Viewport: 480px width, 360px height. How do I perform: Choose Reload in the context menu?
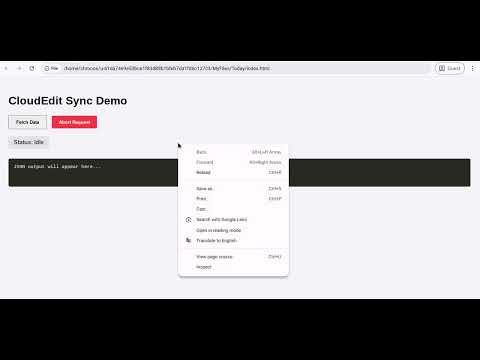click(233, 172)
